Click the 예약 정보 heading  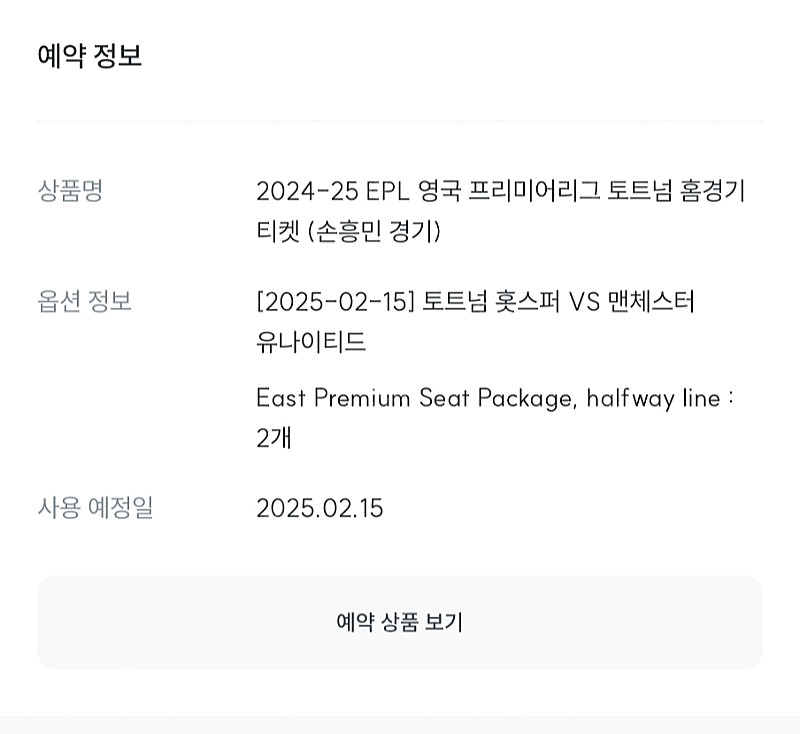[89, 56]
